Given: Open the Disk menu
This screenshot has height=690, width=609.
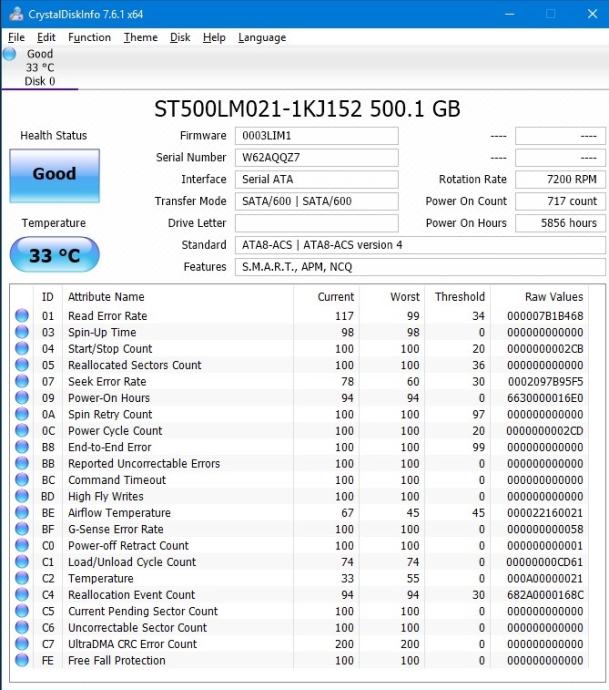Looking at the screenshot, I should 180,37.
